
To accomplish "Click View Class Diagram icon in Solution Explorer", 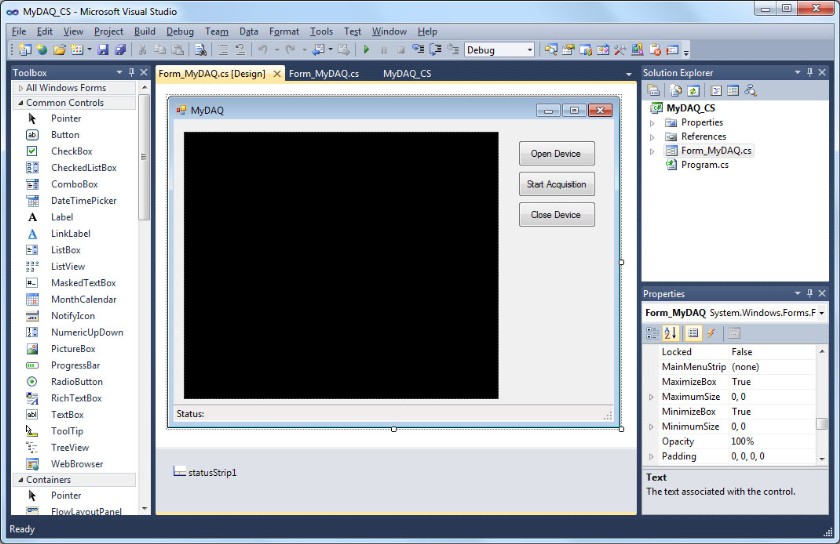I will [751, 91].
